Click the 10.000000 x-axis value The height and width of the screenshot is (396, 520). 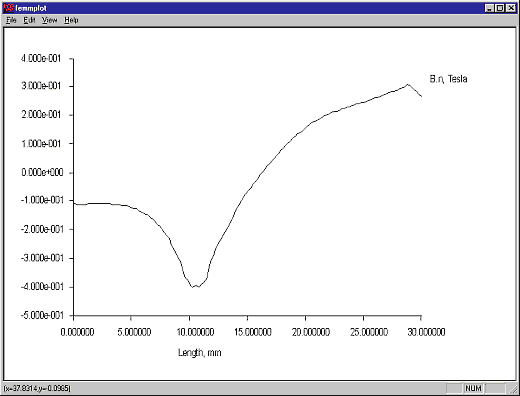click(195, 332)
